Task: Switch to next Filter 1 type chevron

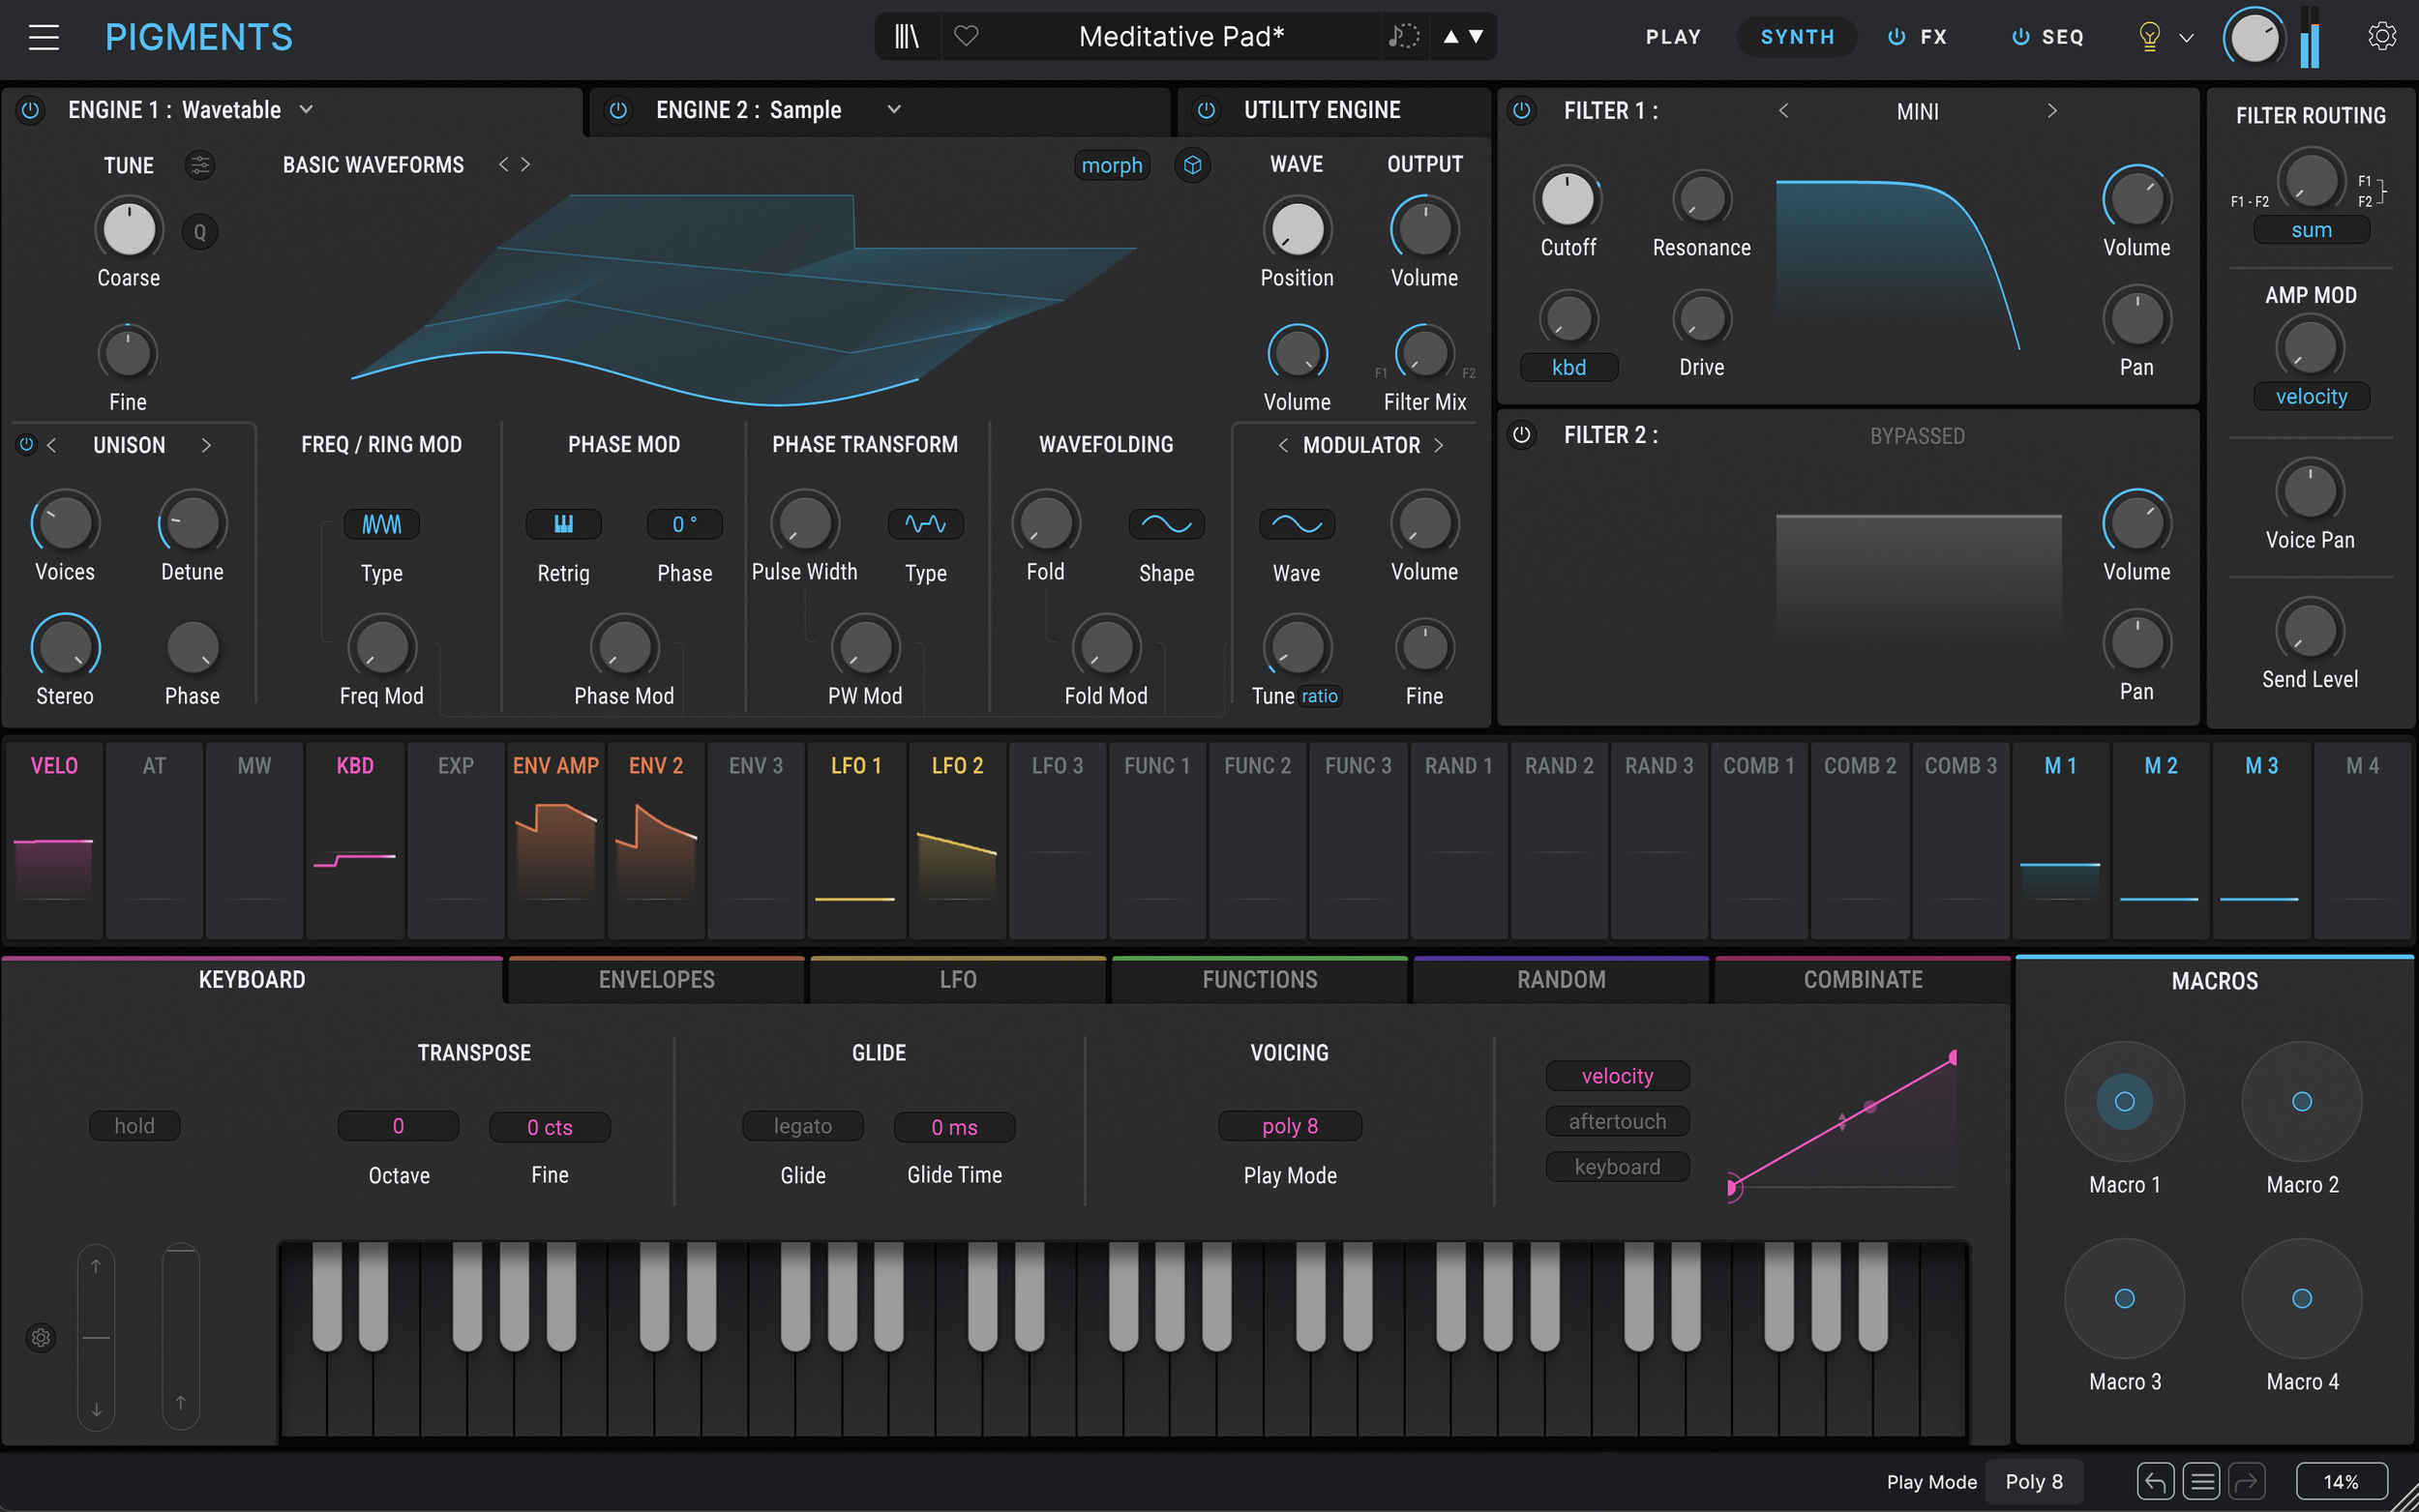Action: 2052,110
